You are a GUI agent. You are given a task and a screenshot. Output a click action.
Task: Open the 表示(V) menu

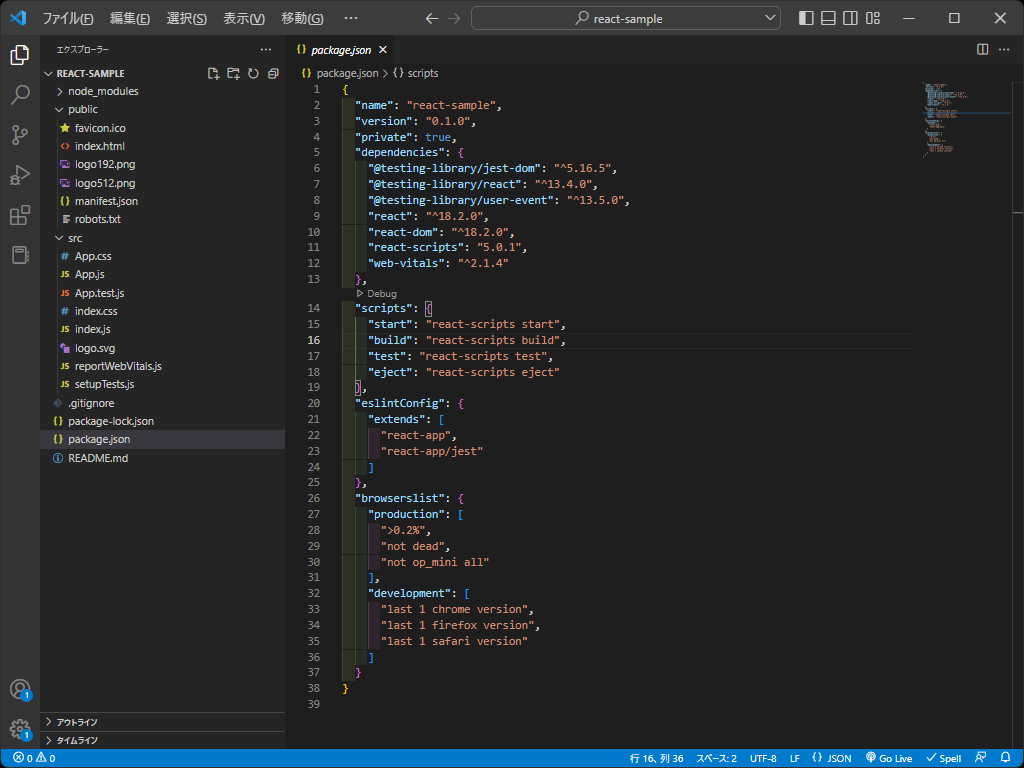point(244,18)
